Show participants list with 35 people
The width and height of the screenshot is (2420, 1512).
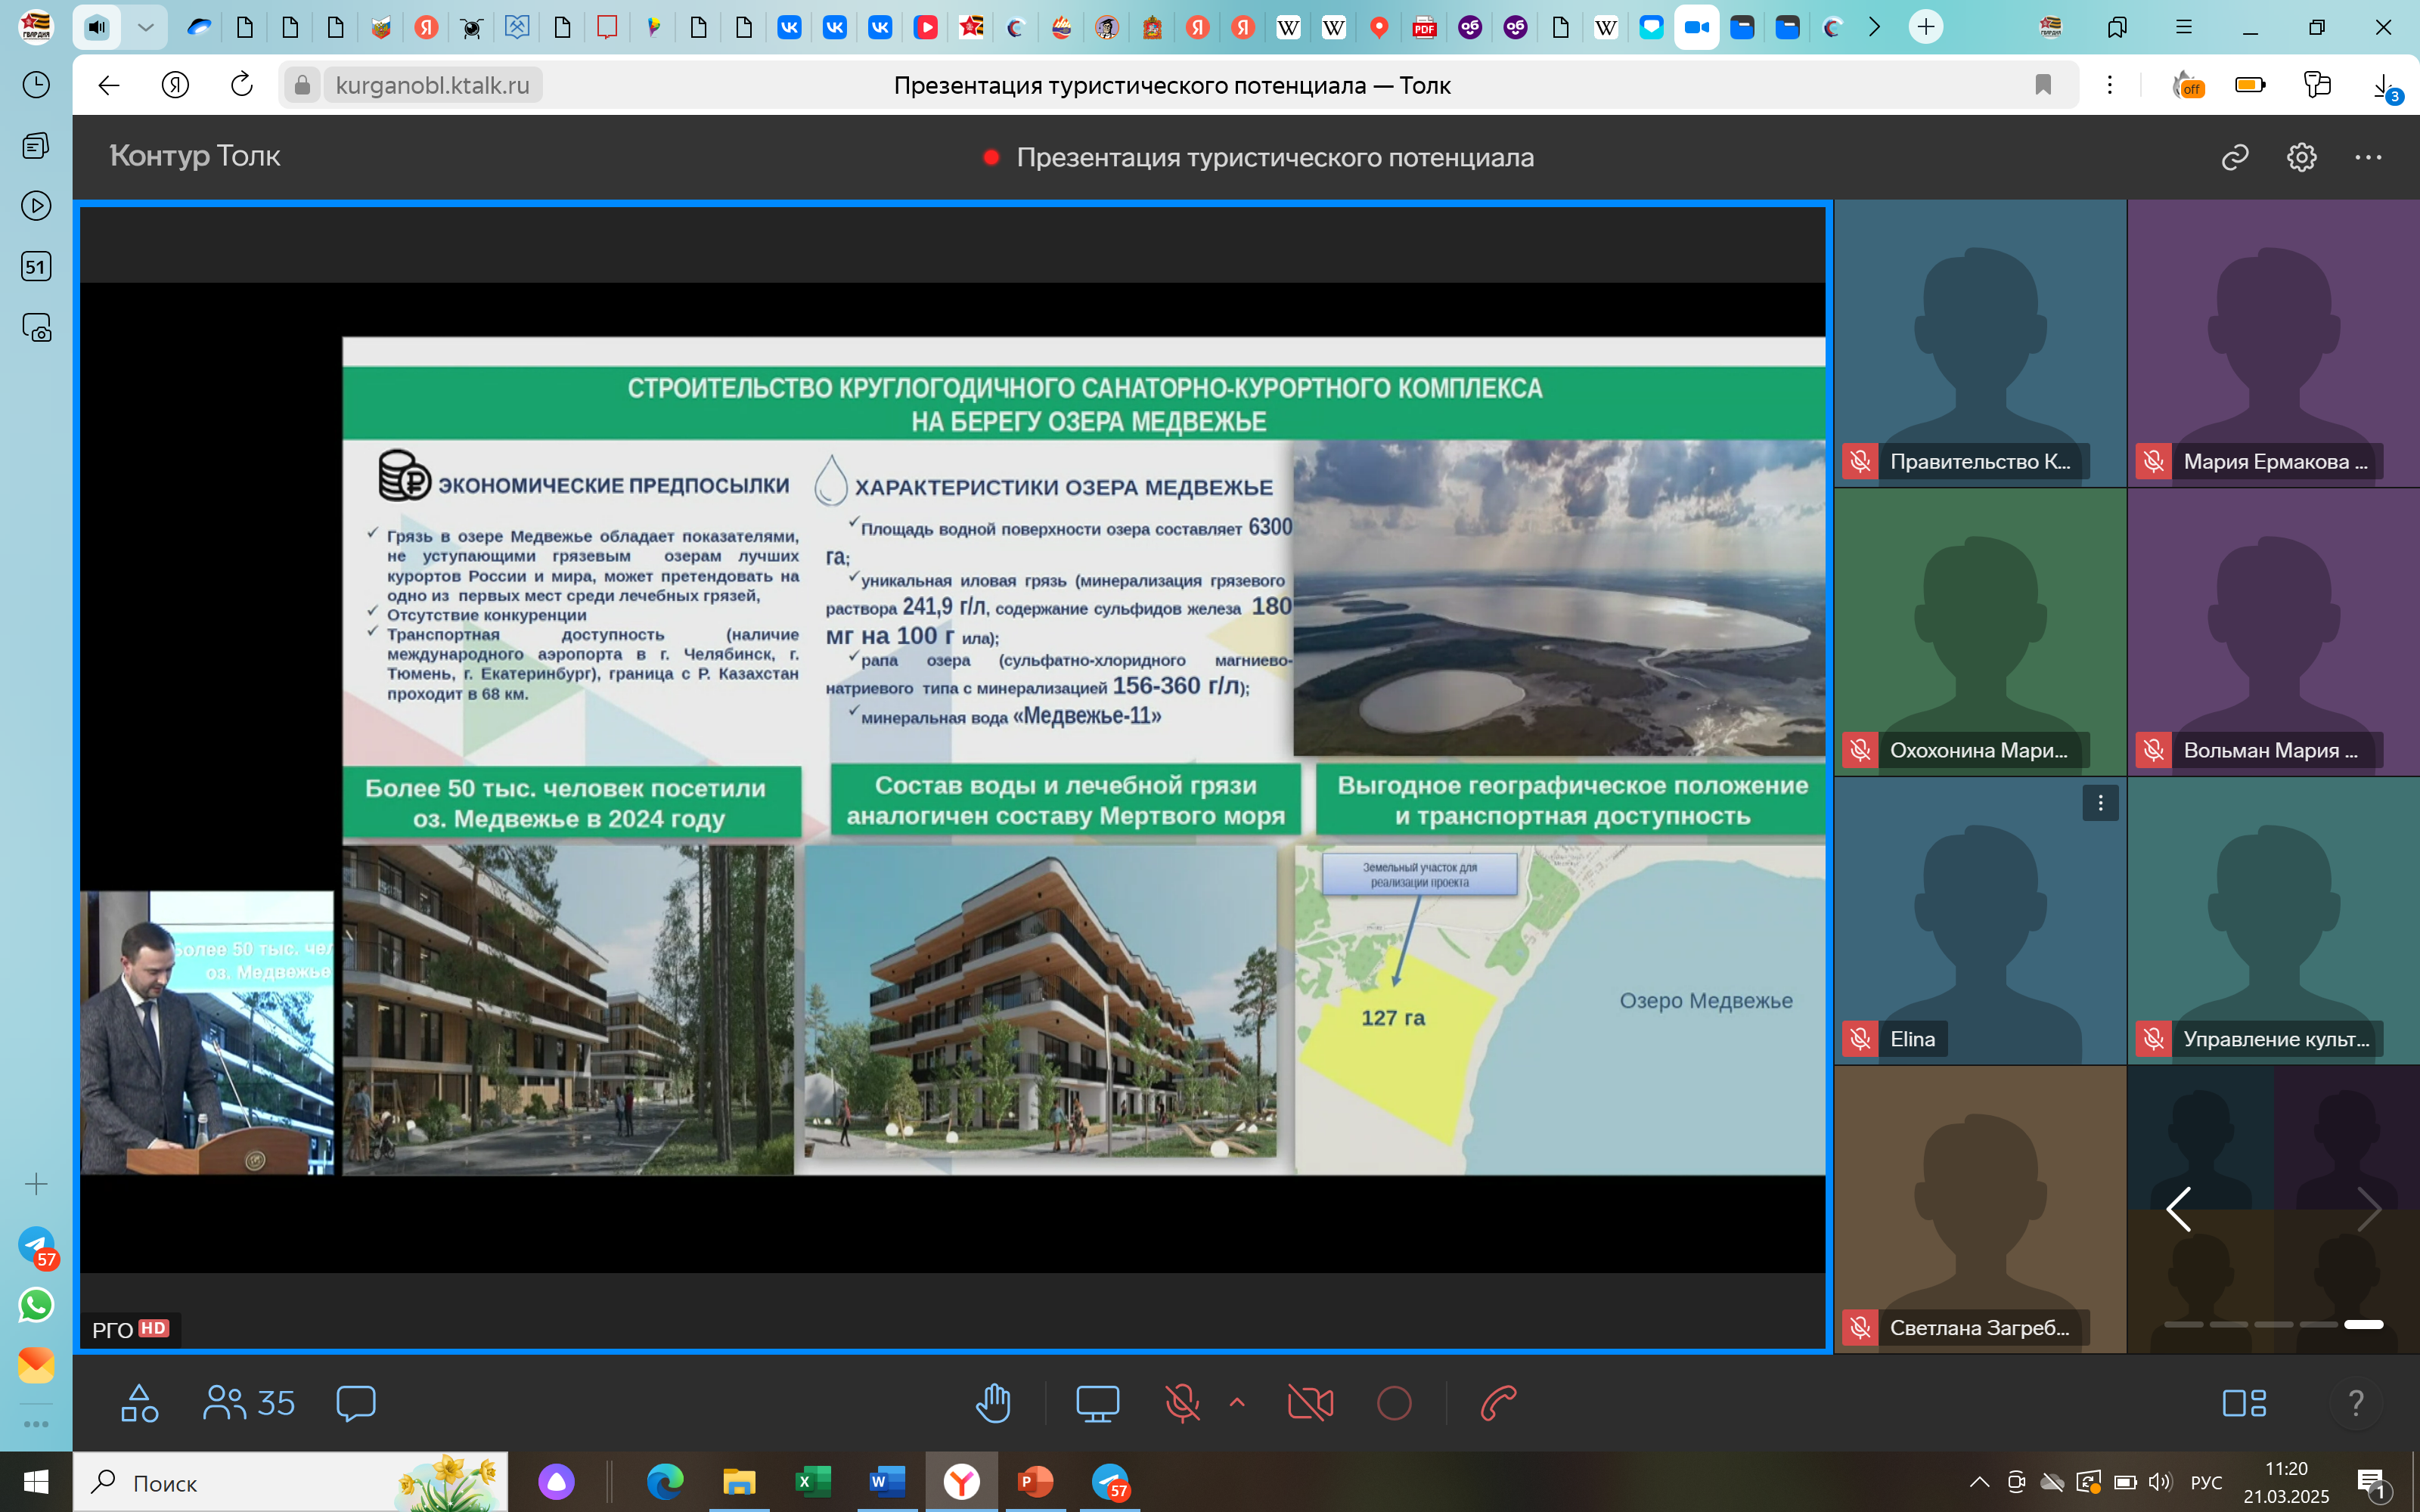(249, 1403)
